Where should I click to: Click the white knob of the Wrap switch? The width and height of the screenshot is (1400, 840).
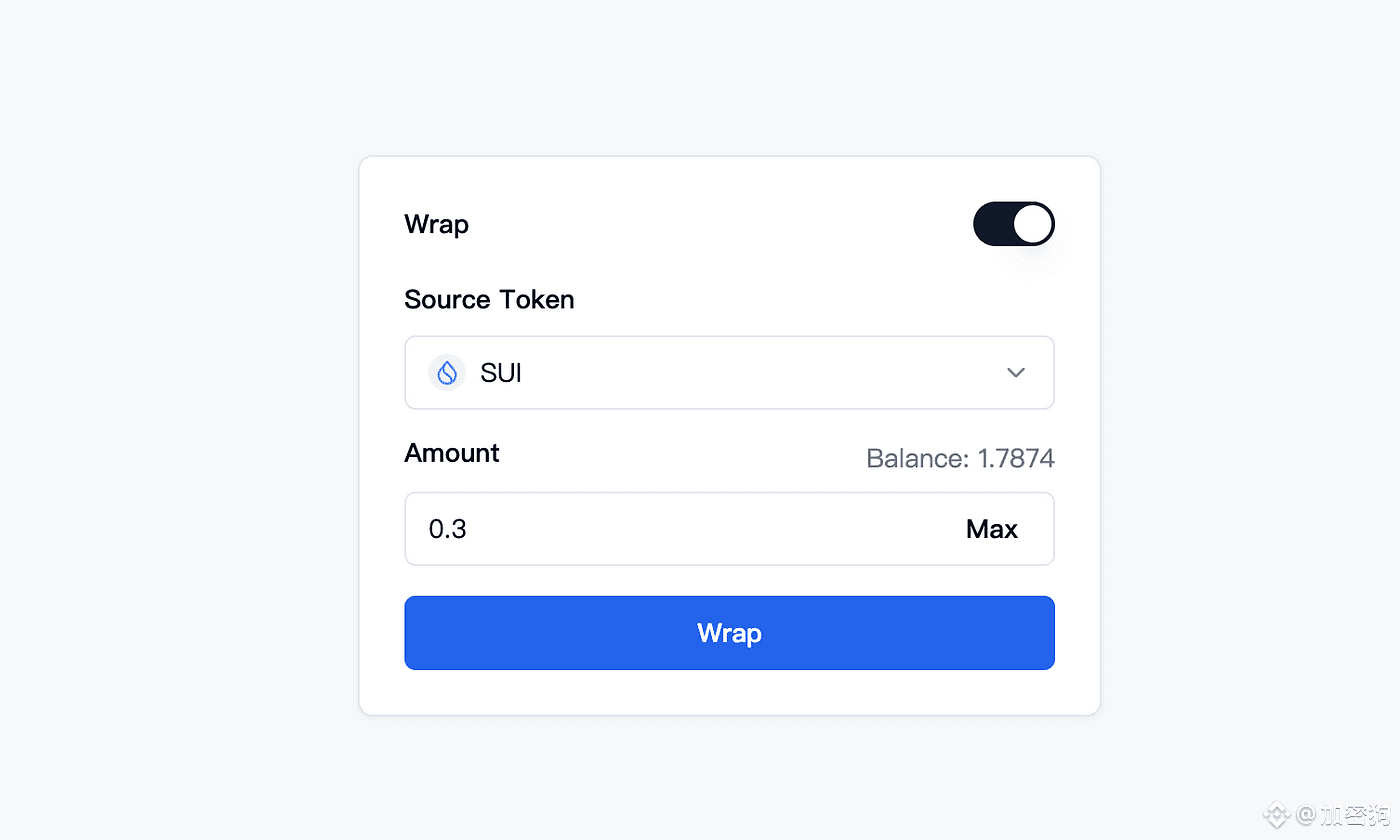pos(1033,224)
